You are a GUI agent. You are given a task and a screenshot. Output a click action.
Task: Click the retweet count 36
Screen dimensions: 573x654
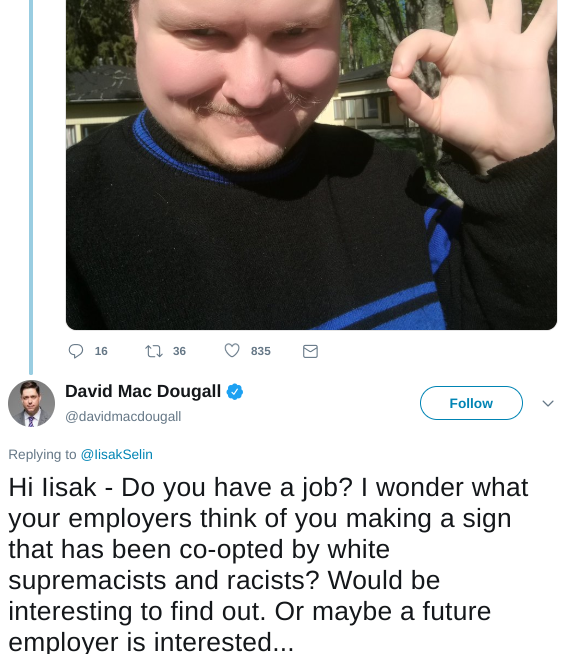pos(179,351)
